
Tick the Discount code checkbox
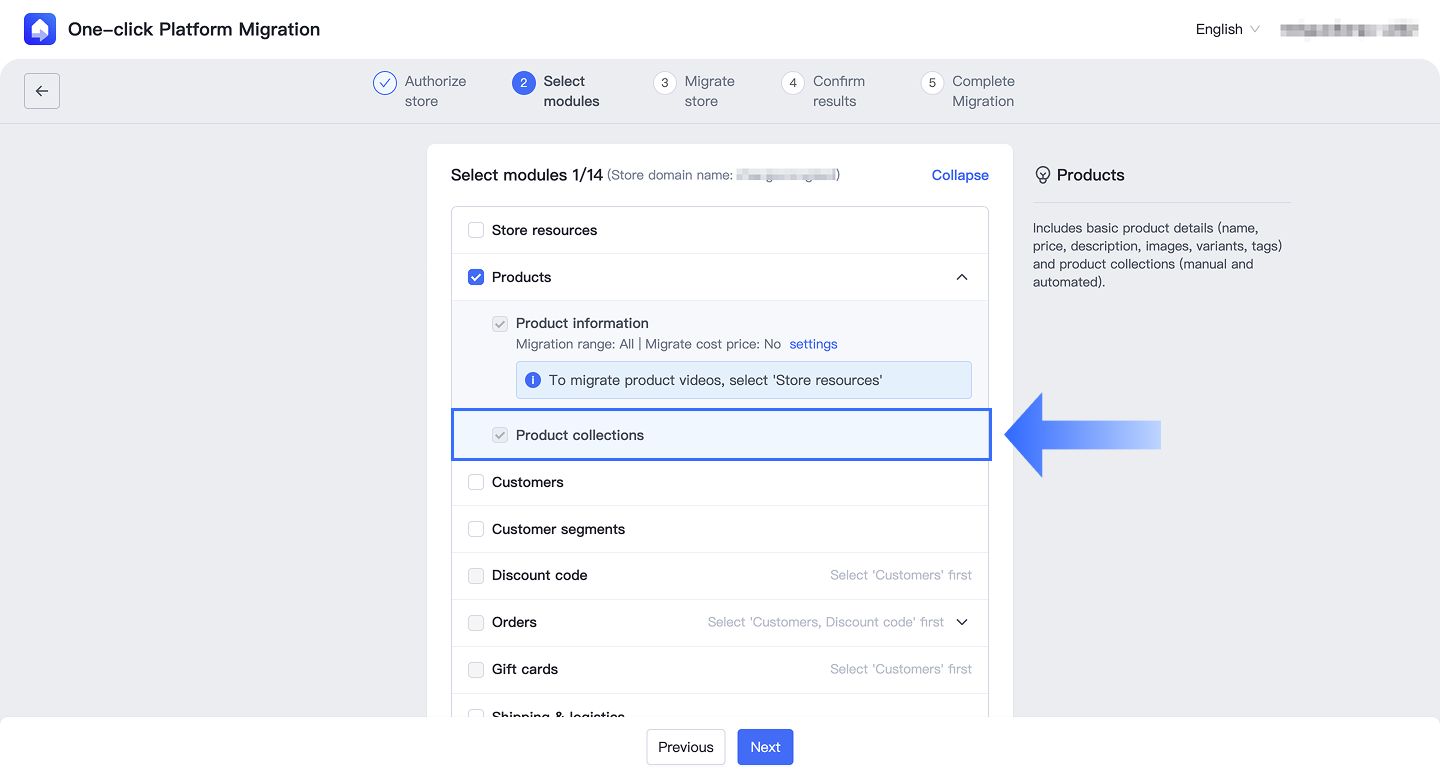click(x=476, y=576)
